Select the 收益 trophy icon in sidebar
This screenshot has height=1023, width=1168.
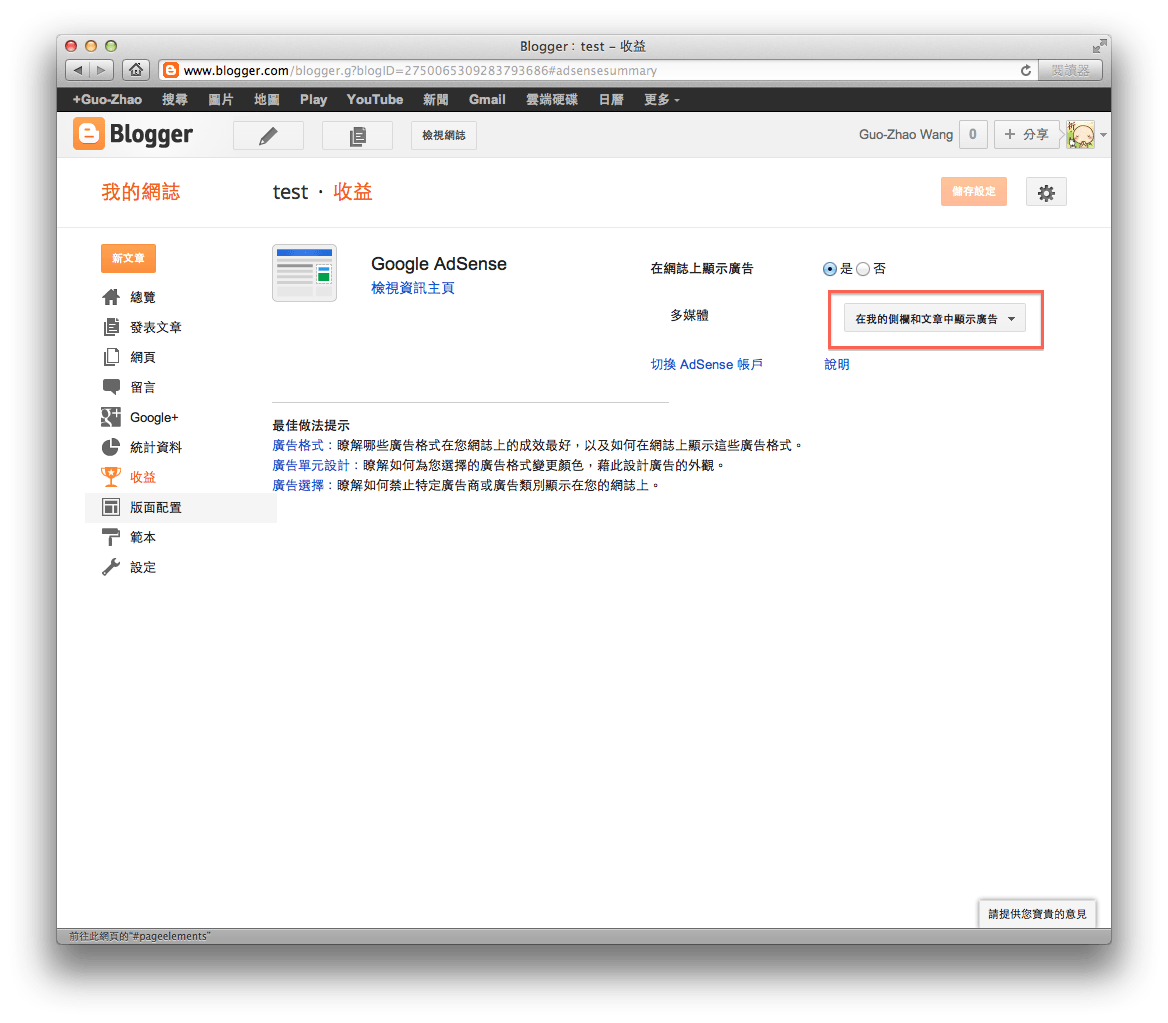pos(110,477)
